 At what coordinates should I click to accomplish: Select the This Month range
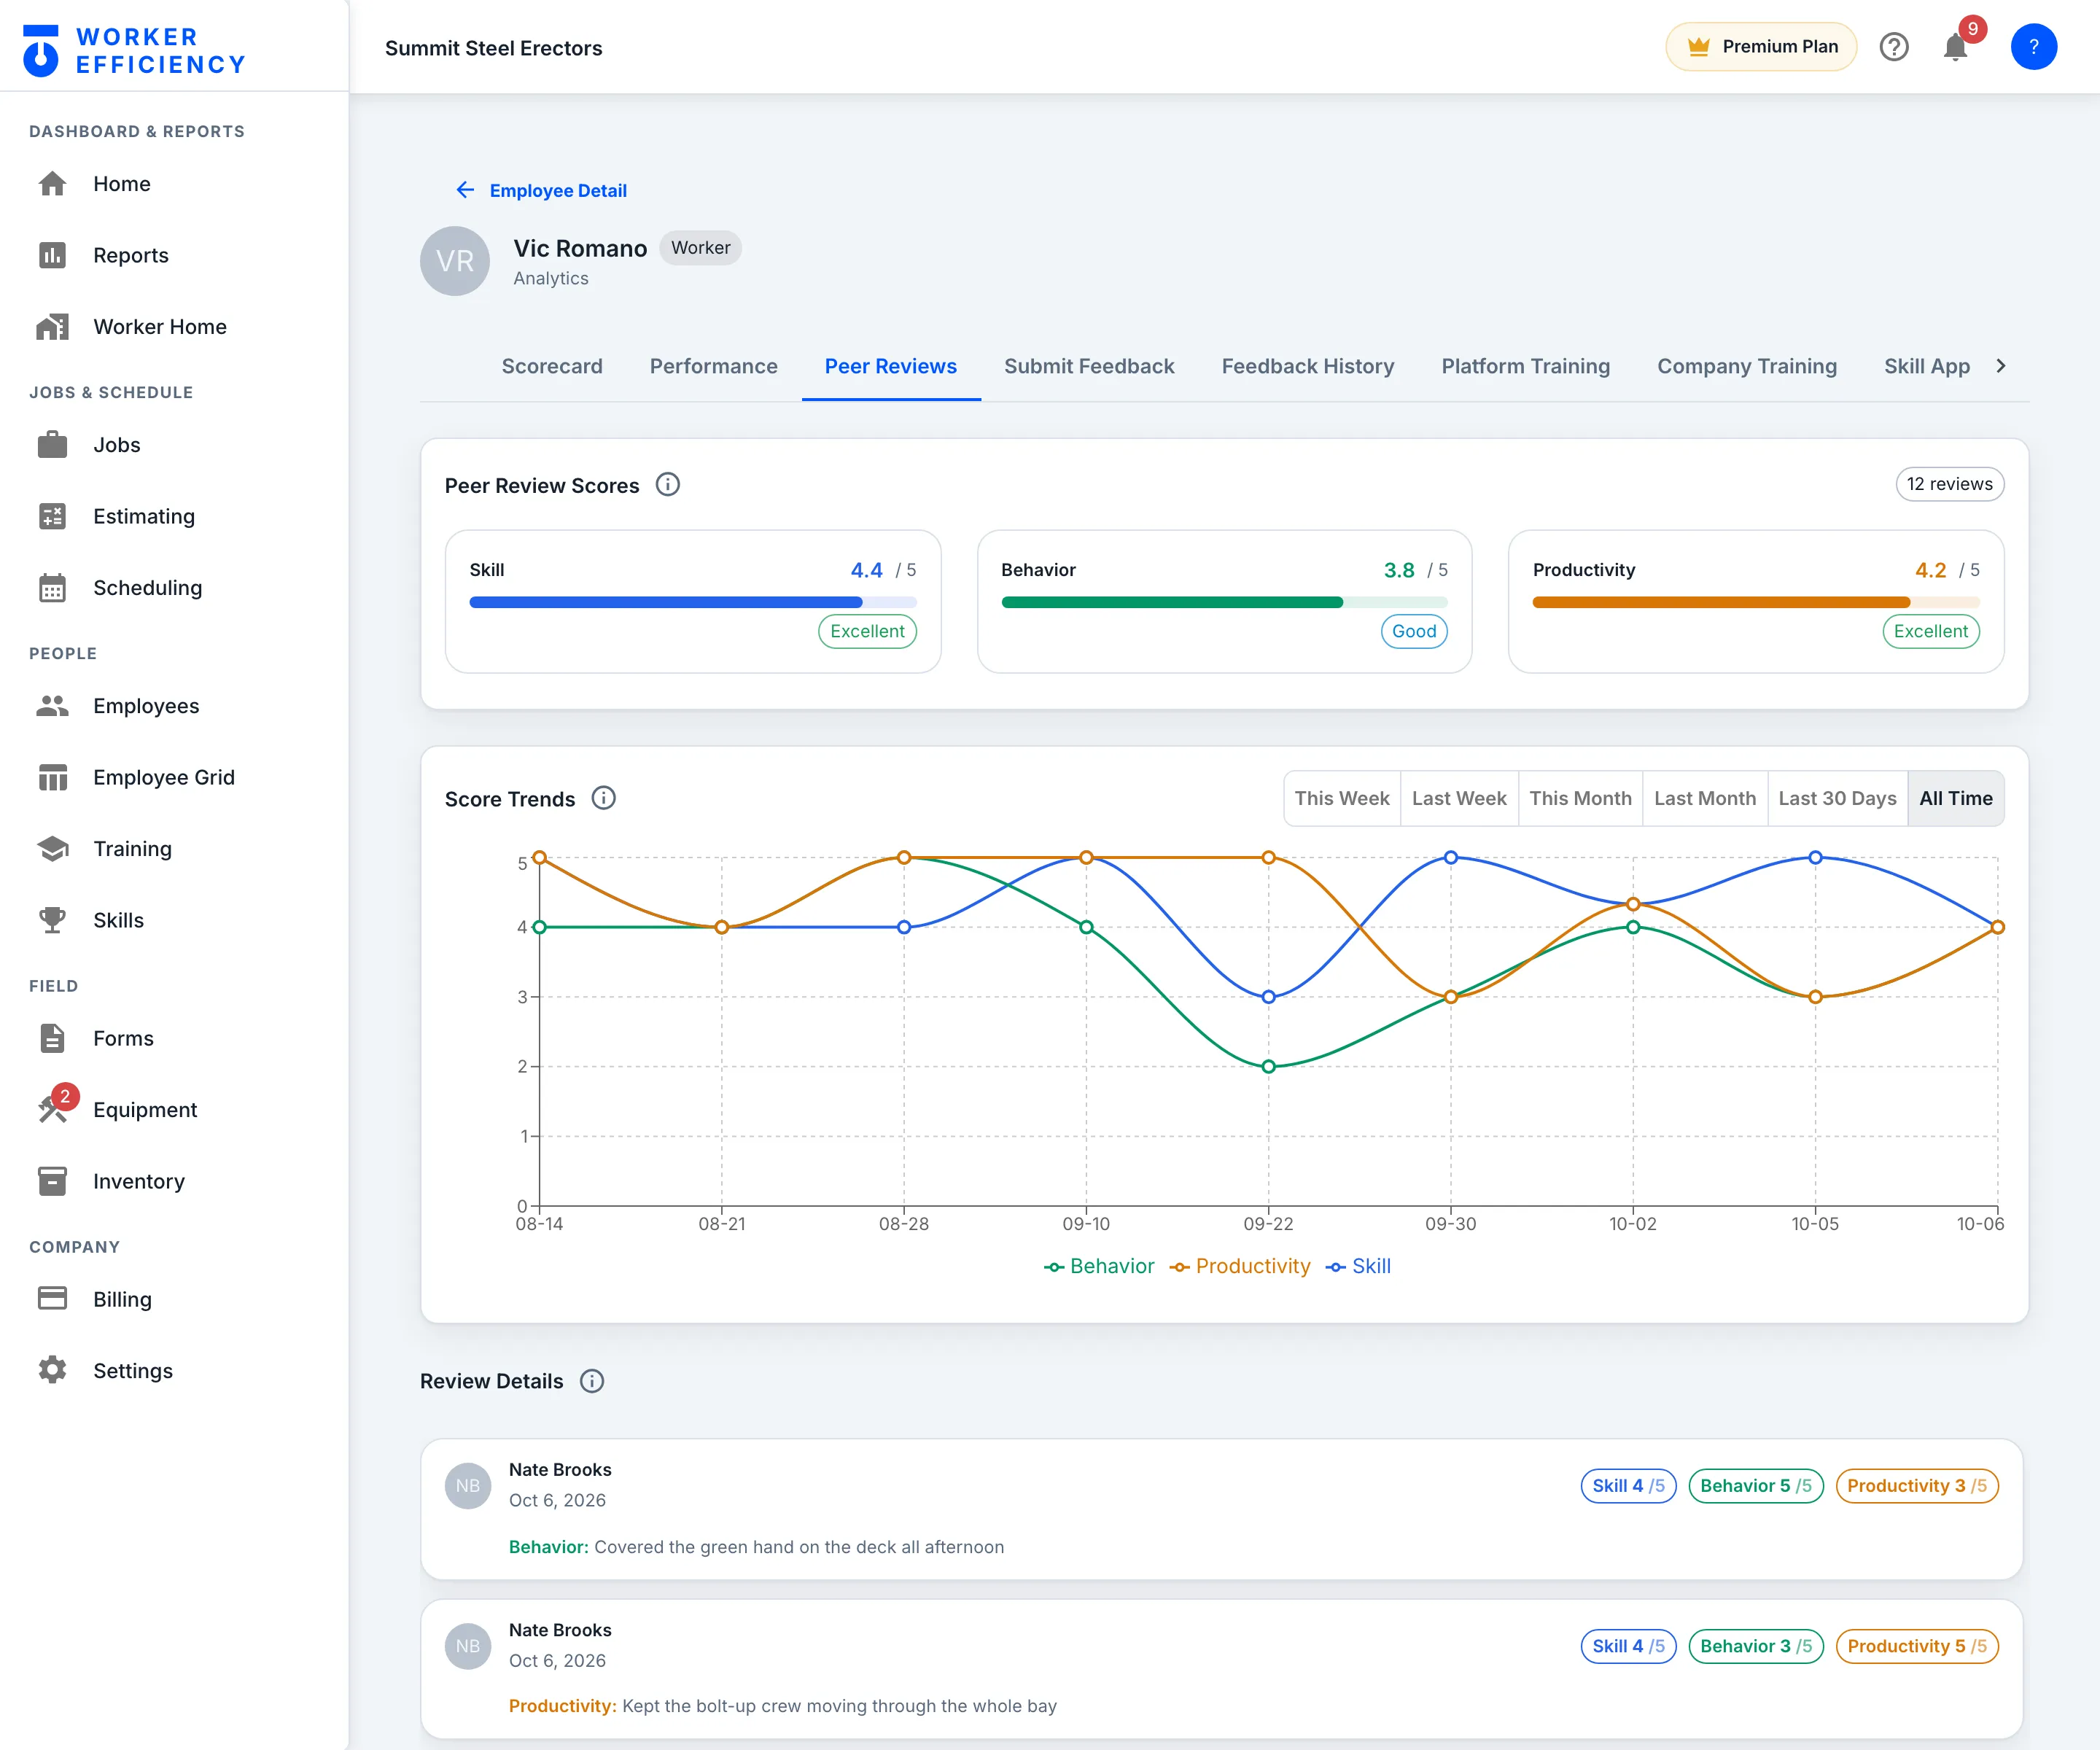point(1580,798)
